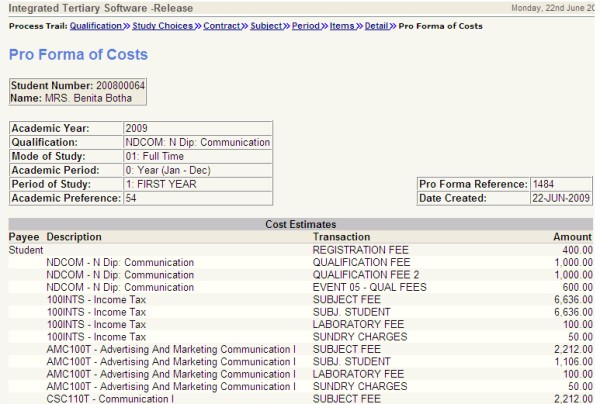Select the Integrated Tertiary Software title
Screen dimensions: 600x404
(x=101, y=8)
